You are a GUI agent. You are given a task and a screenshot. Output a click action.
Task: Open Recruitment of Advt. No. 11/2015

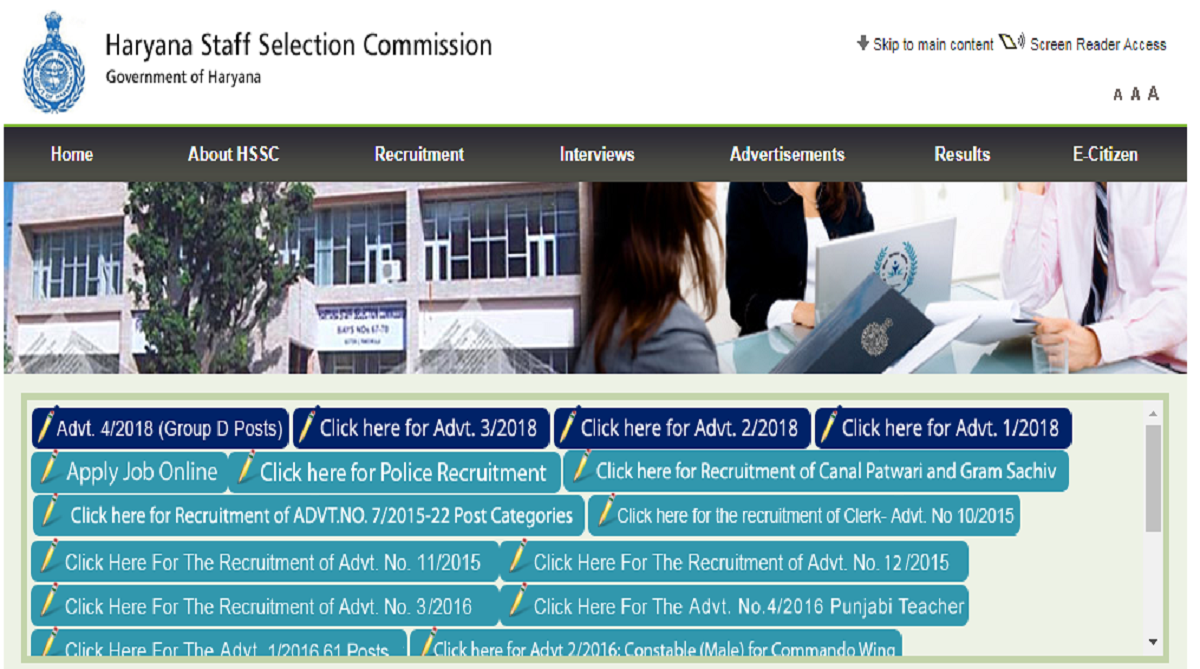(x=264, y=561)
